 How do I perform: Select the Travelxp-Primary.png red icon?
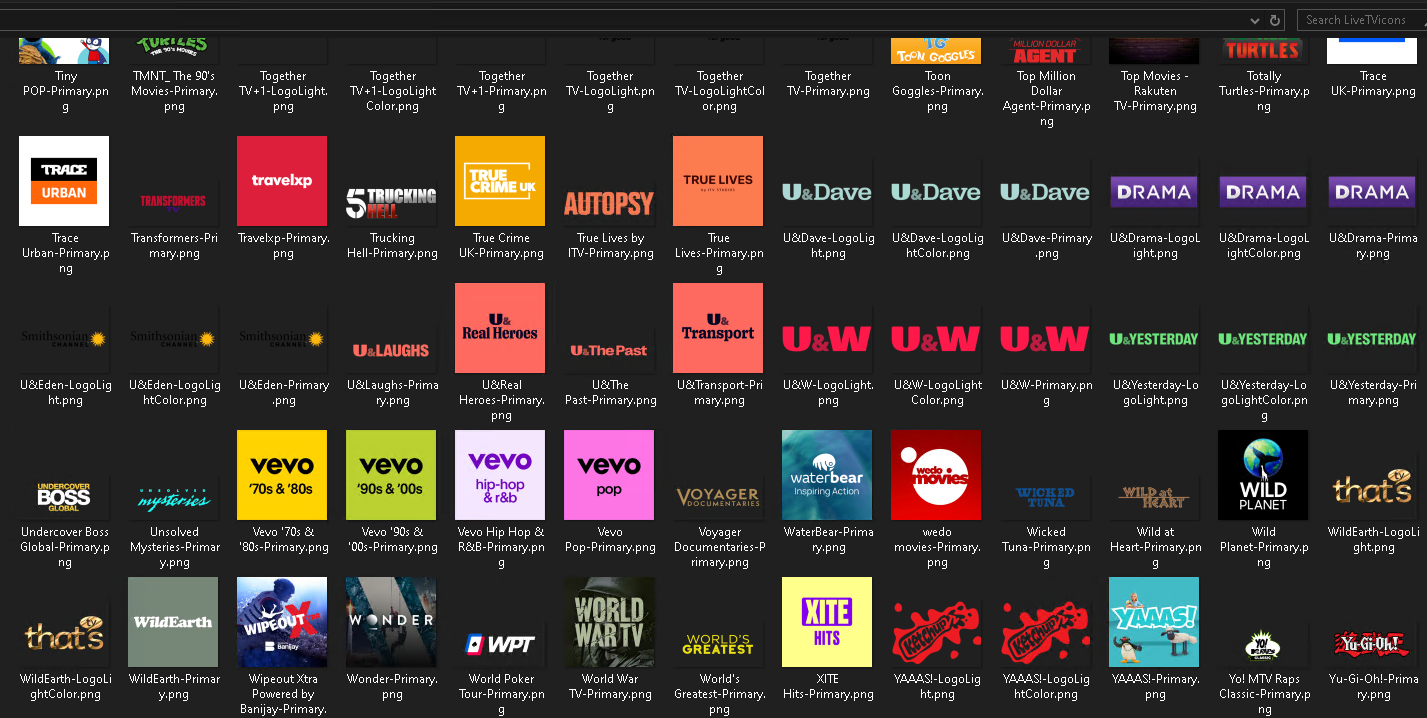point(282,181)
